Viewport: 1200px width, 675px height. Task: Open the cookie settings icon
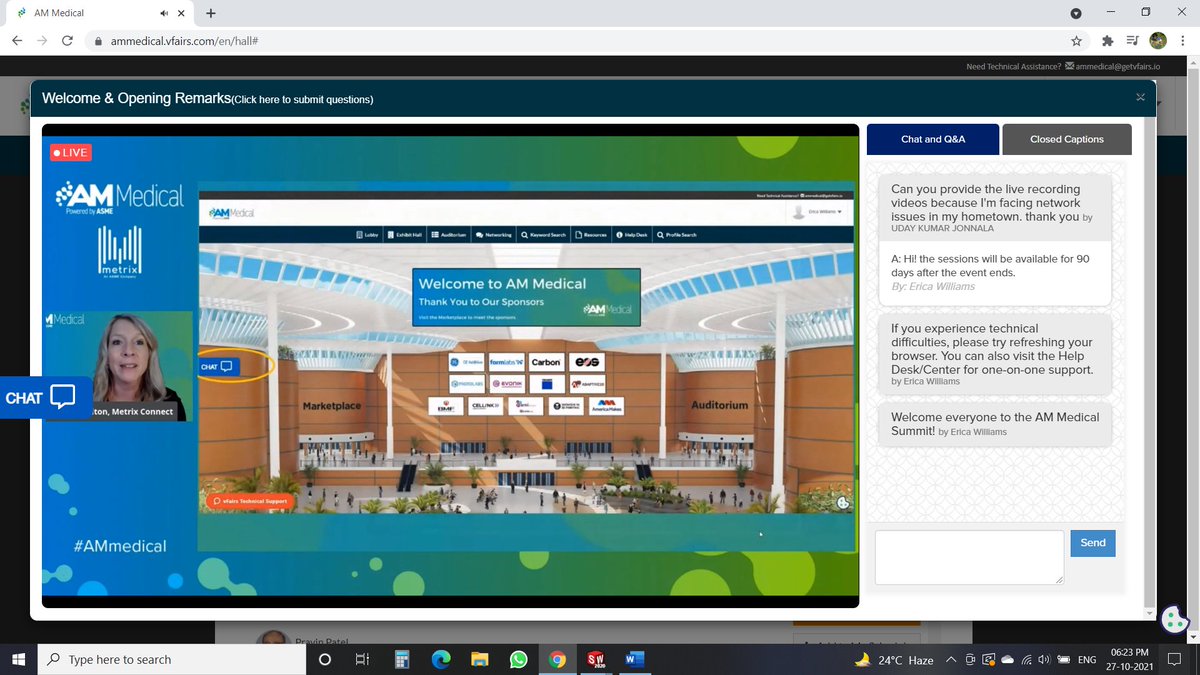pyautogui.click(x=1174, y=621)
